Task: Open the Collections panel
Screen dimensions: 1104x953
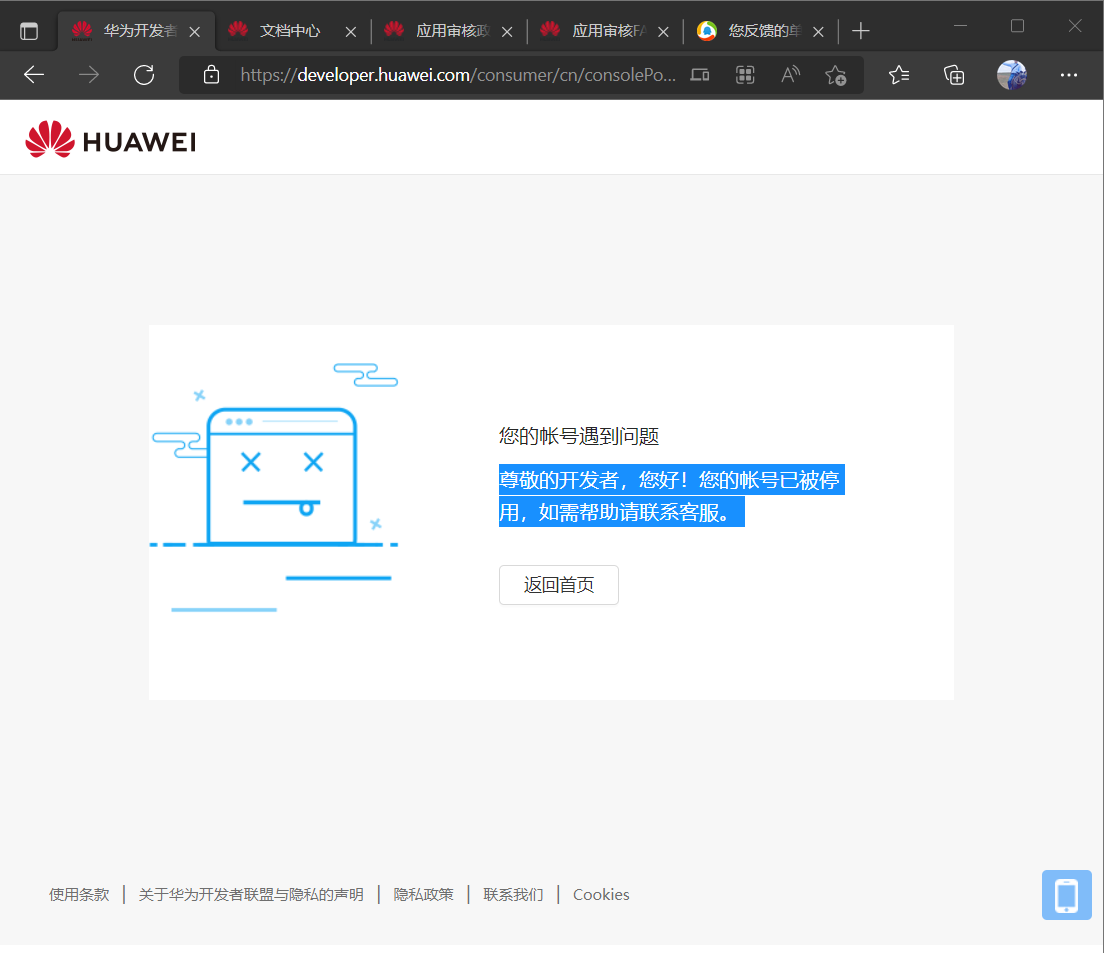Action: pyautogui.click(x=954, y=75)
